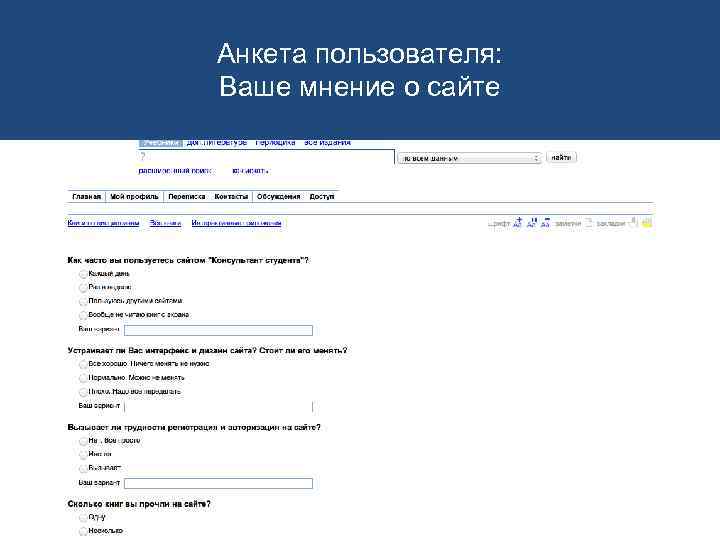Open the 'расширенный поиск' link
Viewport: 720px width, 540px height.
175,171
